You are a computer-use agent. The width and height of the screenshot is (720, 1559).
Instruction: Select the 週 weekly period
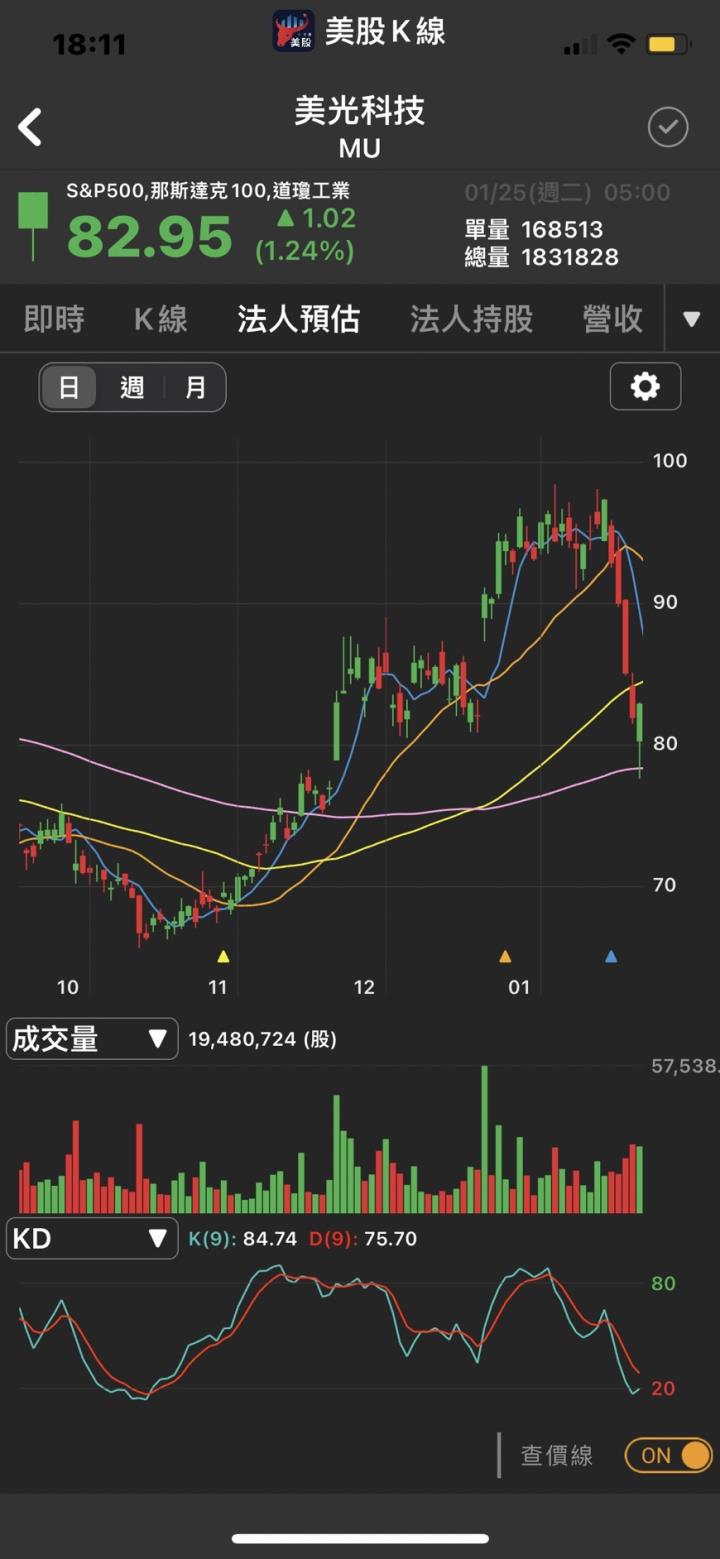tap(133, 387)
